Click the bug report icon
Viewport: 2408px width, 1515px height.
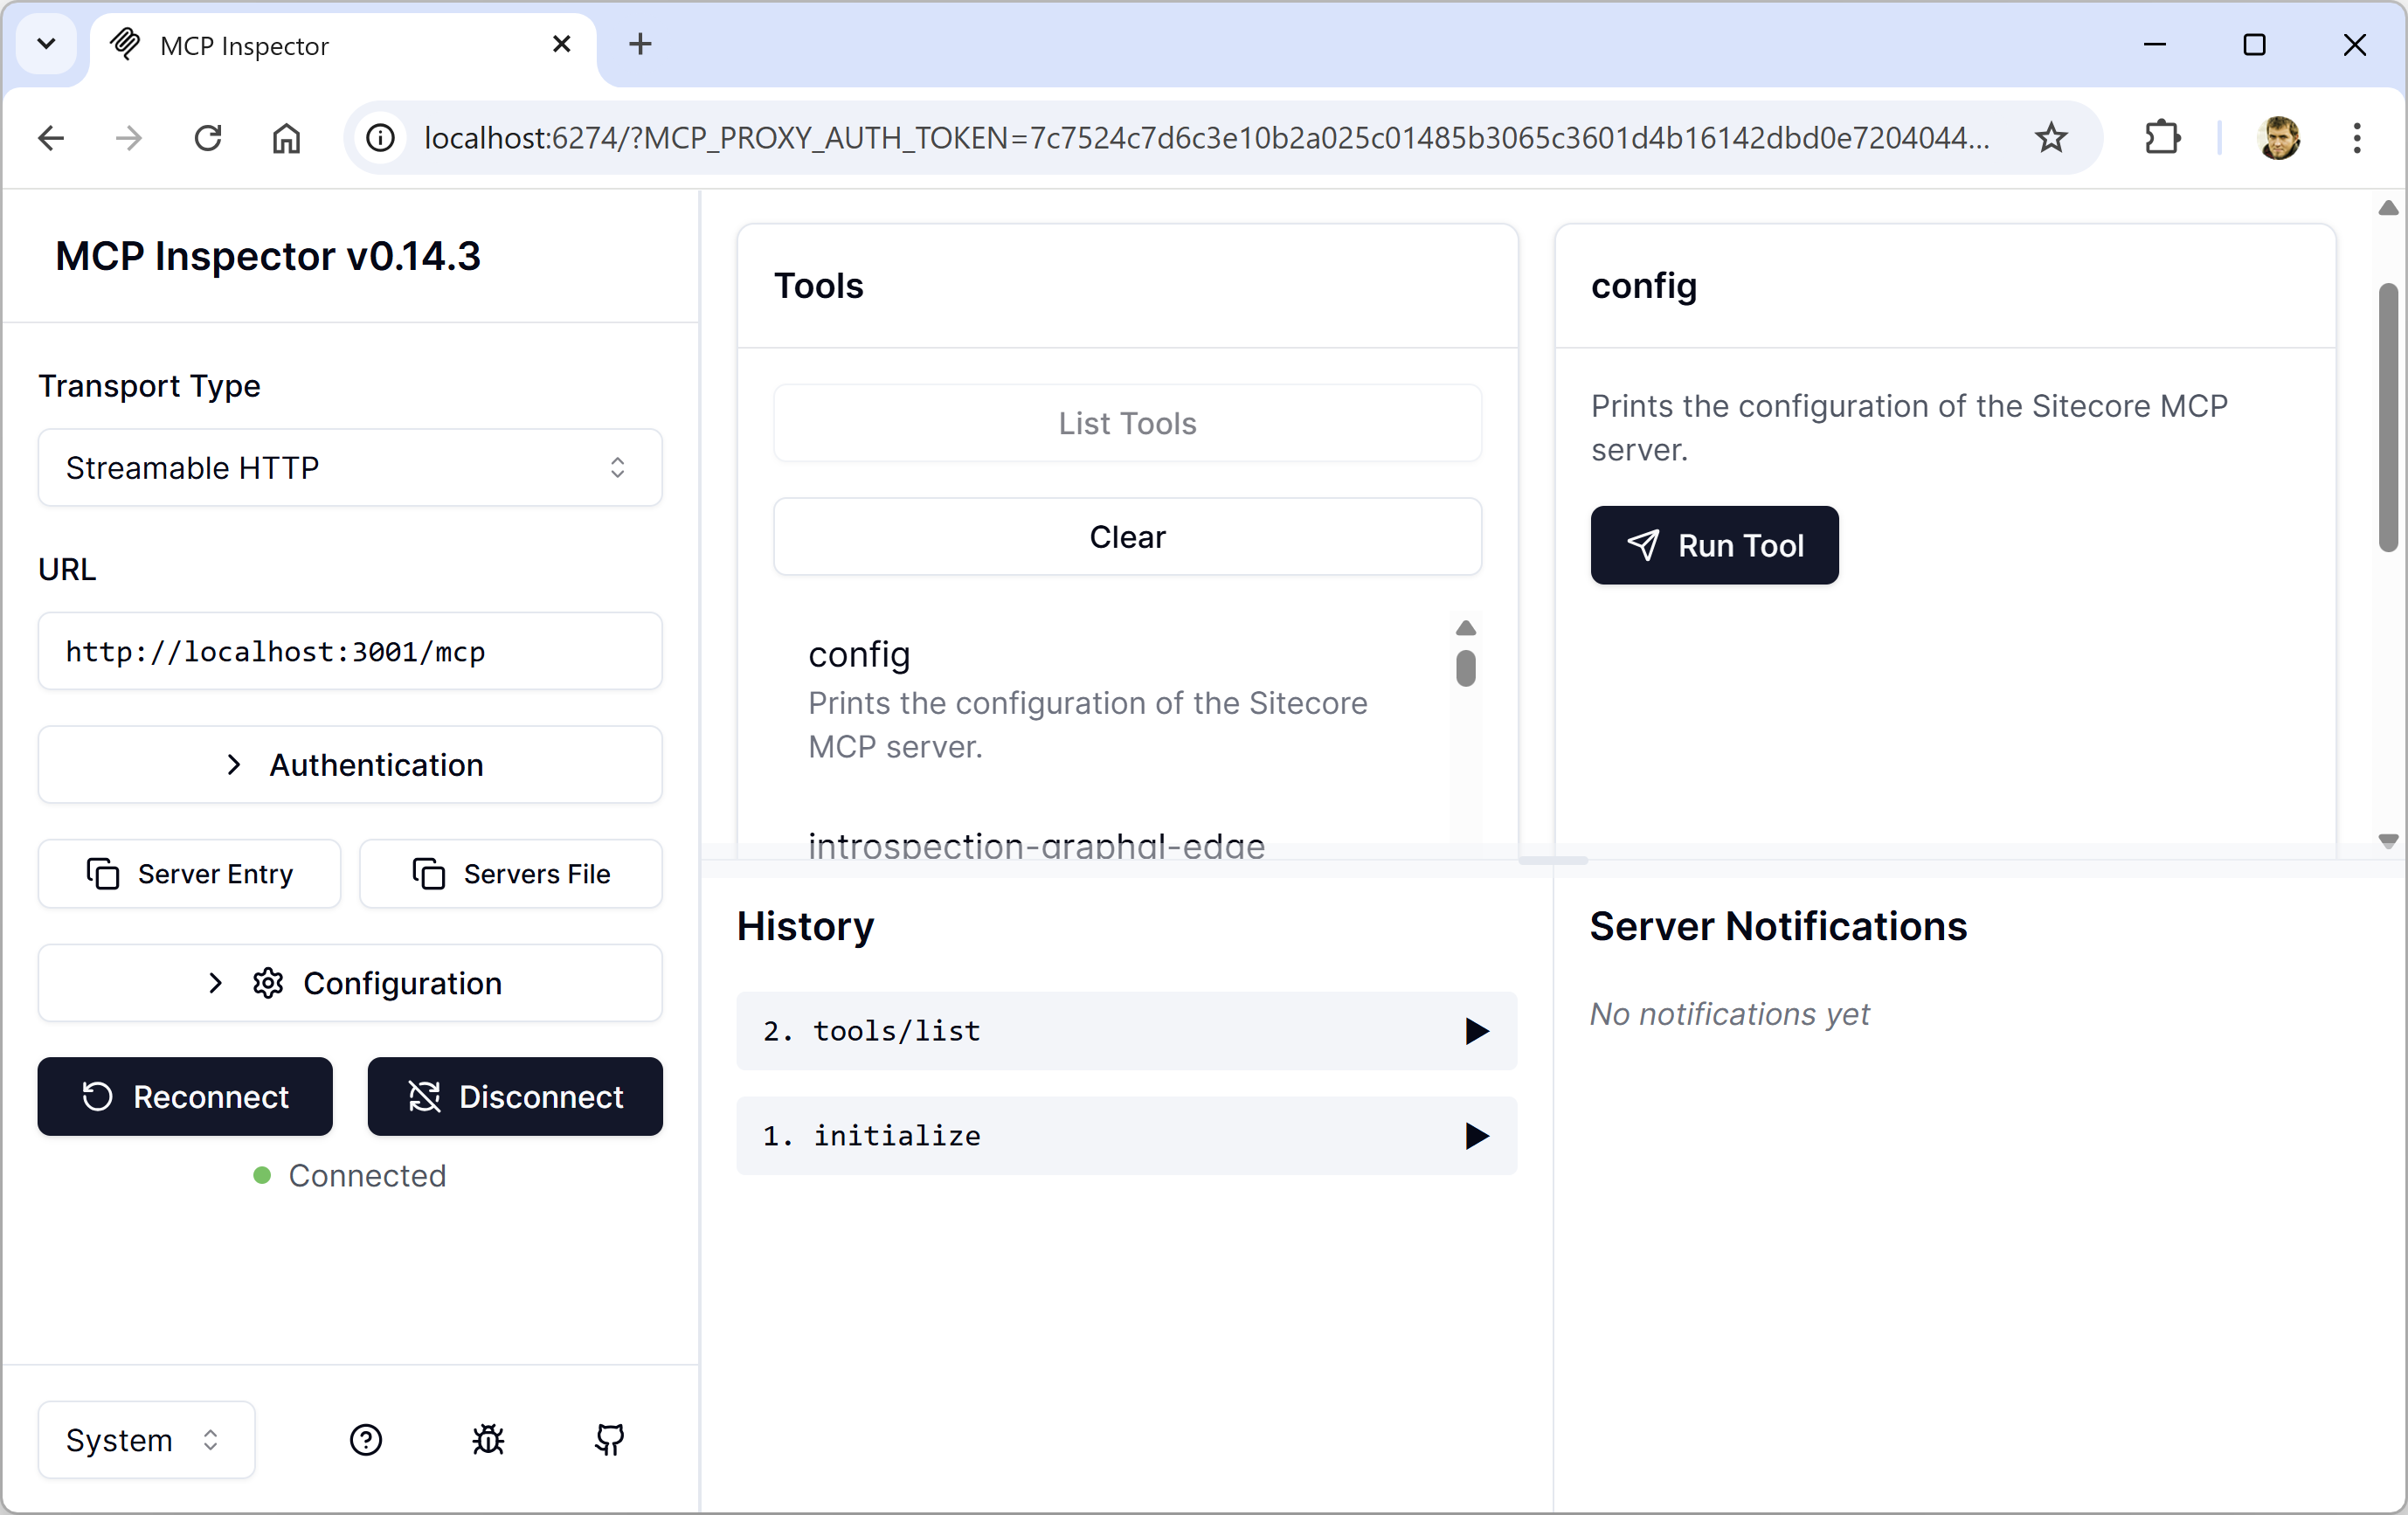tap(489, 1440)
